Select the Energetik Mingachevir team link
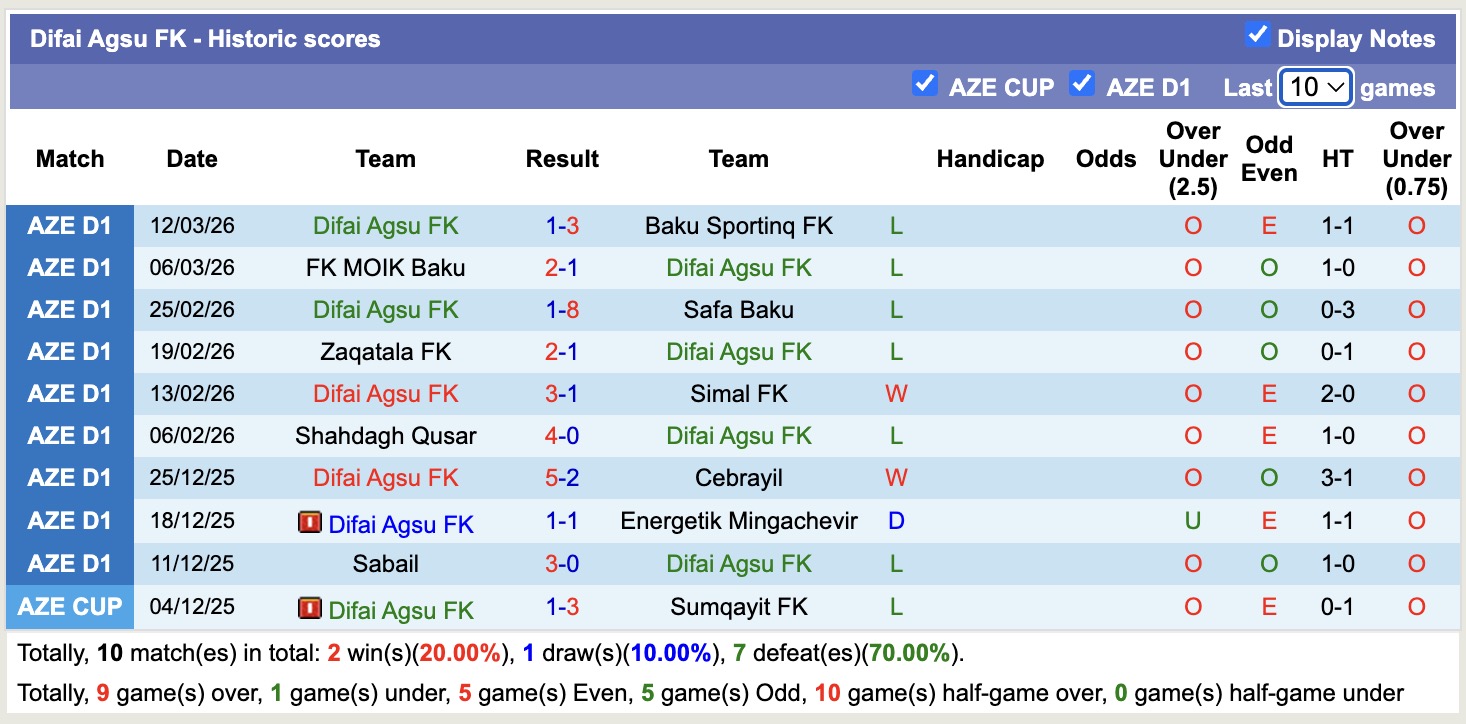Viewport: 1466px width, 724px height. 739,521
